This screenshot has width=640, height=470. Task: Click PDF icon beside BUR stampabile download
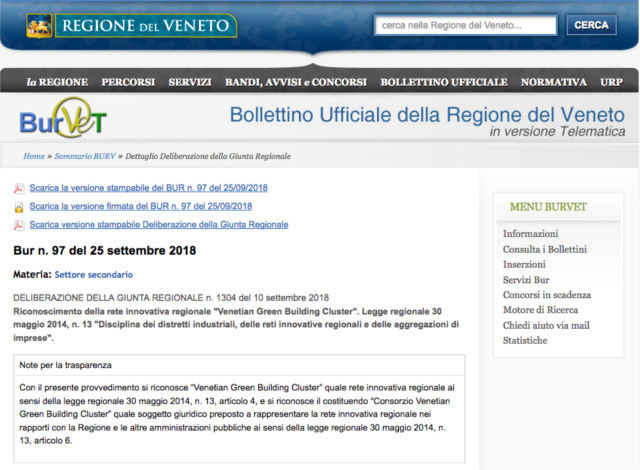point(19,188)
